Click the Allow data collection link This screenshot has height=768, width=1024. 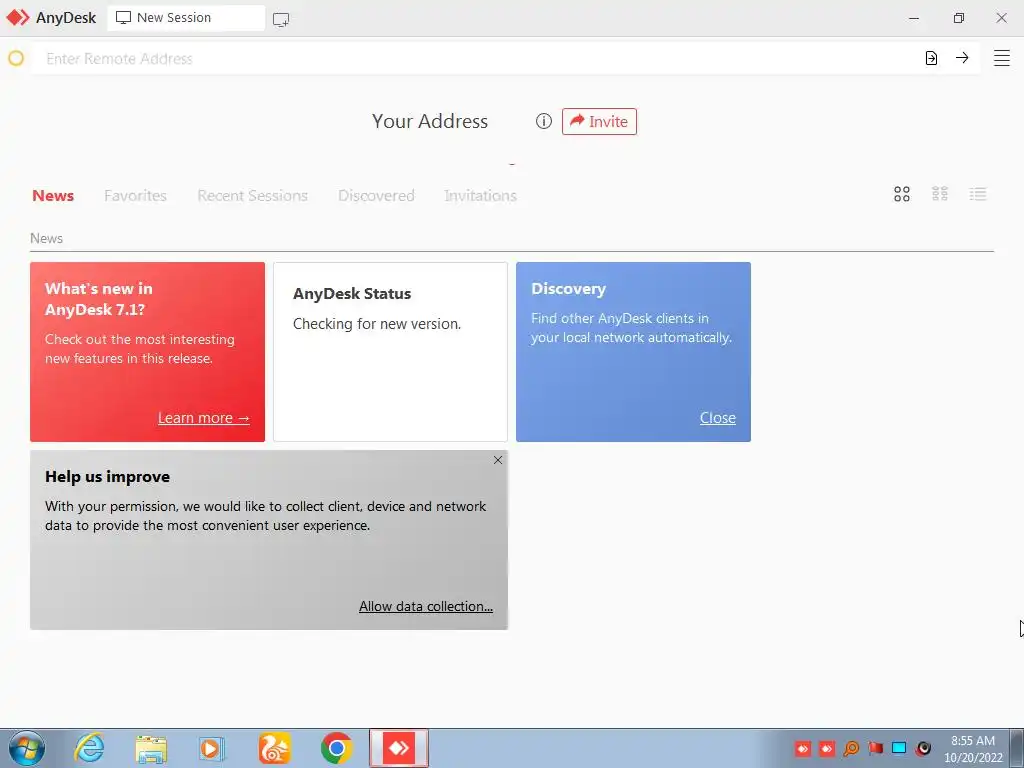pos(426,606)
